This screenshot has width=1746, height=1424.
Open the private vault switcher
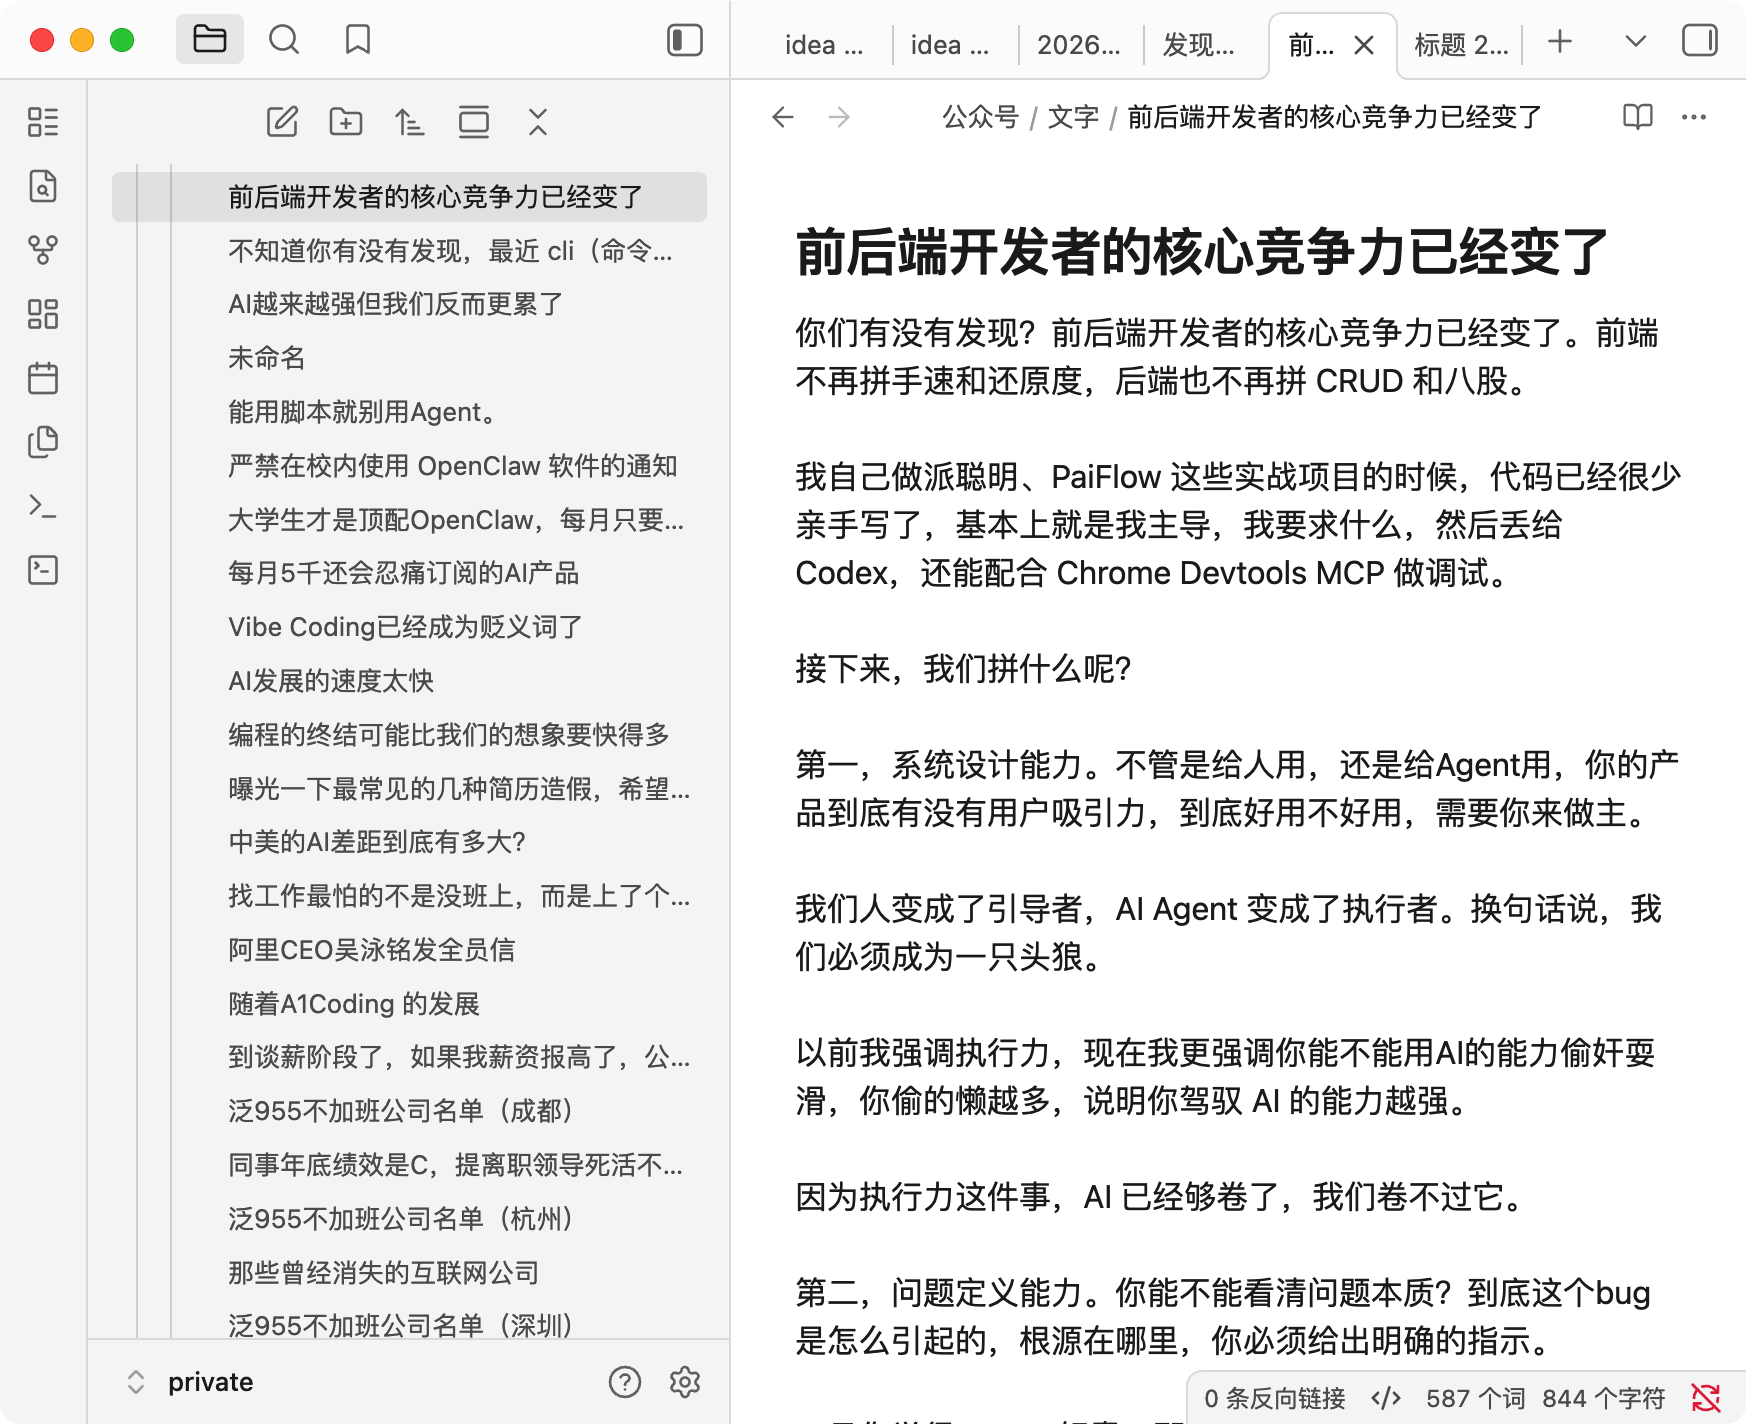[190, 1382]
